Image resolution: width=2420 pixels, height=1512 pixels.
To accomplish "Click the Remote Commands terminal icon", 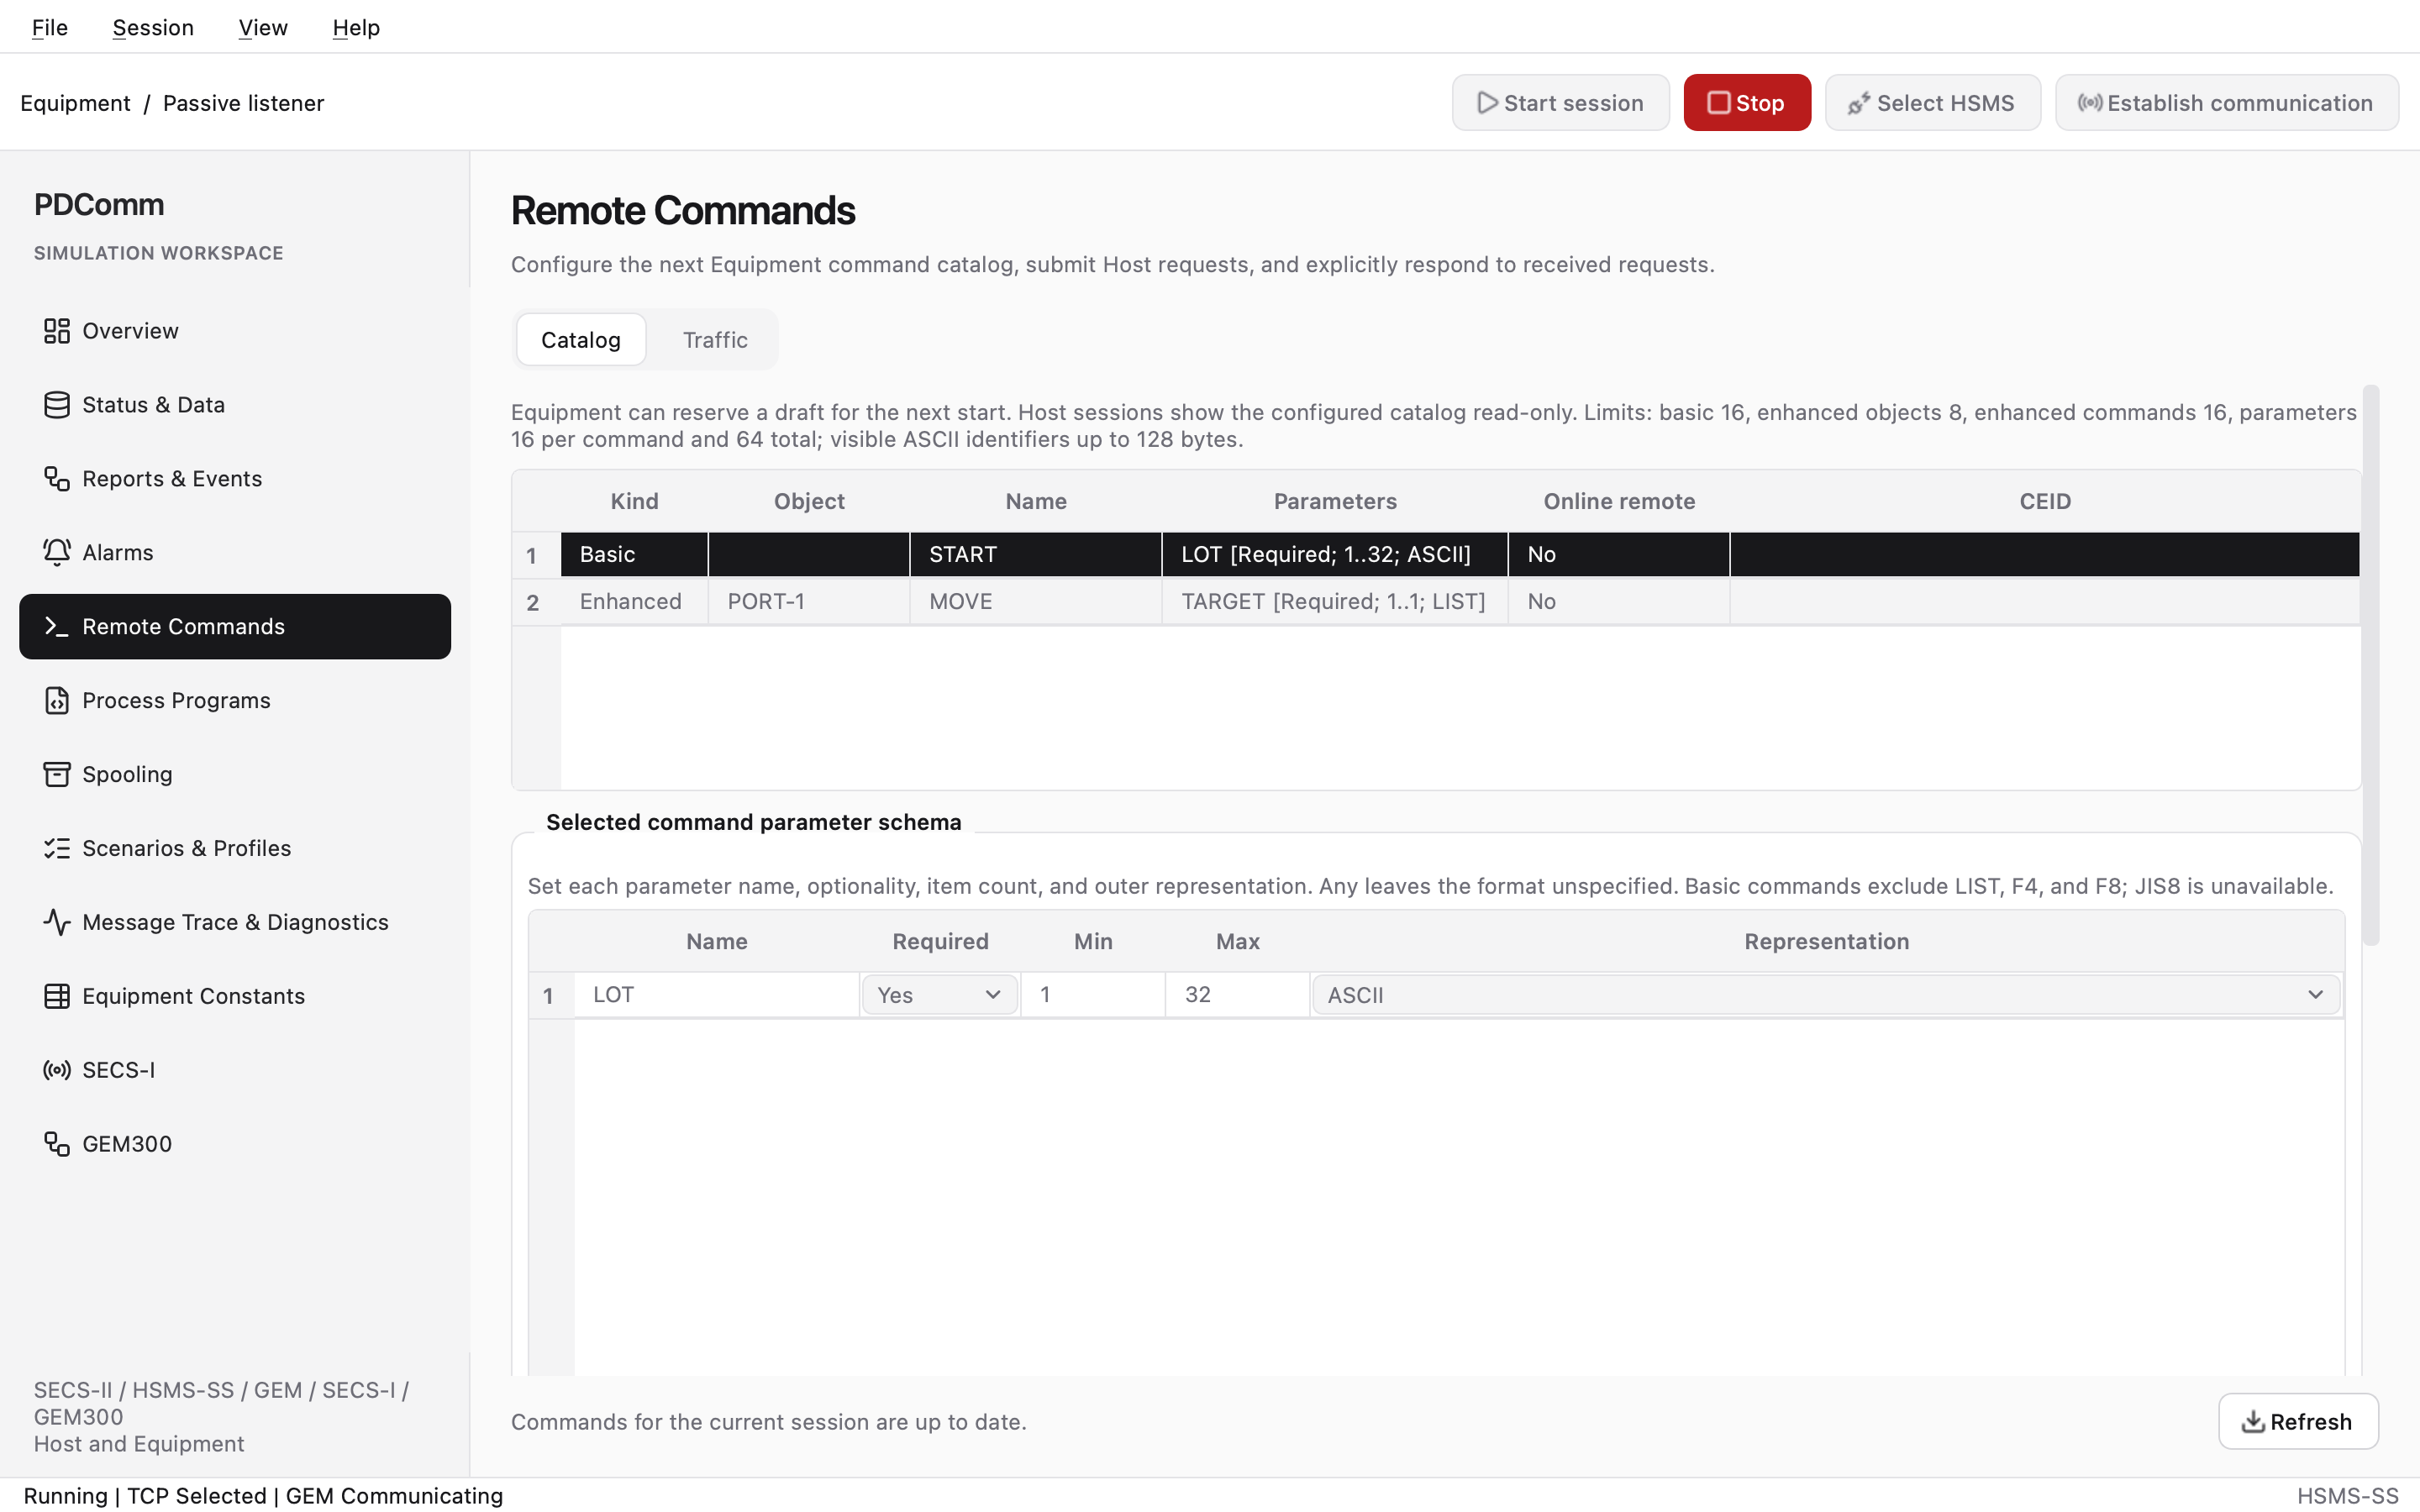I will [57, 627].
